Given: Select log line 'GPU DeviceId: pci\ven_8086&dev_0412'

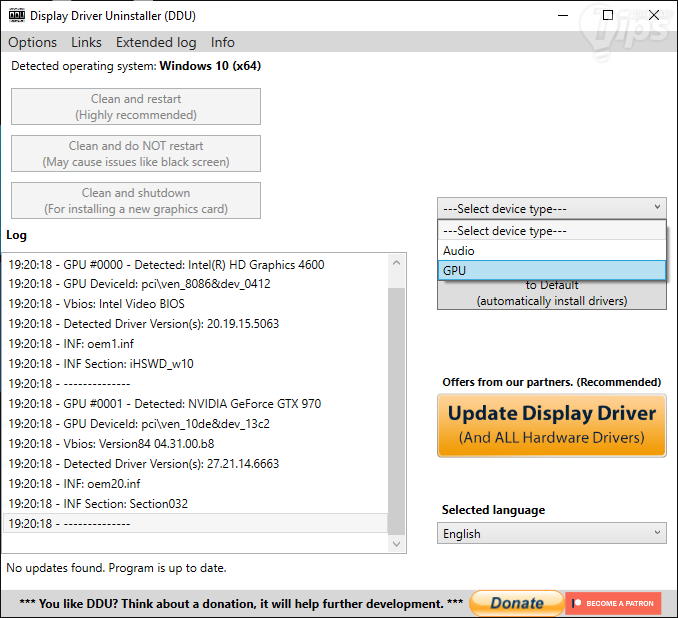Looking at the screenshot, I should pos(195,284).
